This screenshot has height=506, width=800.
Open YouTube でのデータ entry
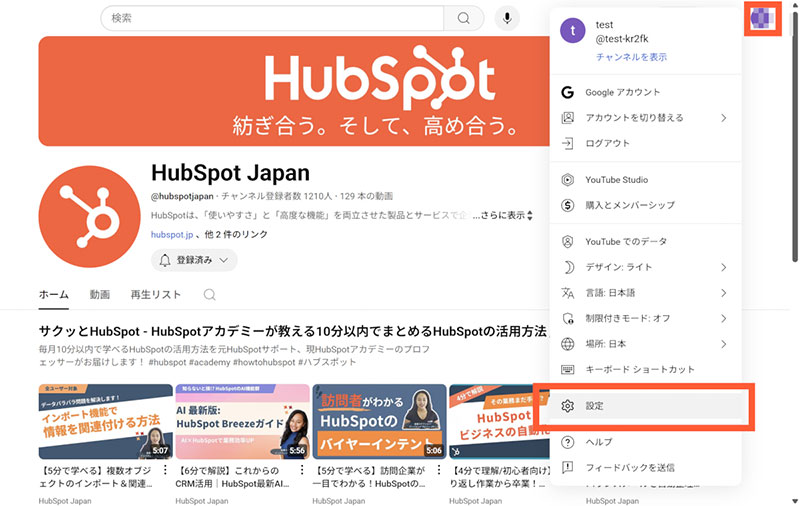(645, 241)
